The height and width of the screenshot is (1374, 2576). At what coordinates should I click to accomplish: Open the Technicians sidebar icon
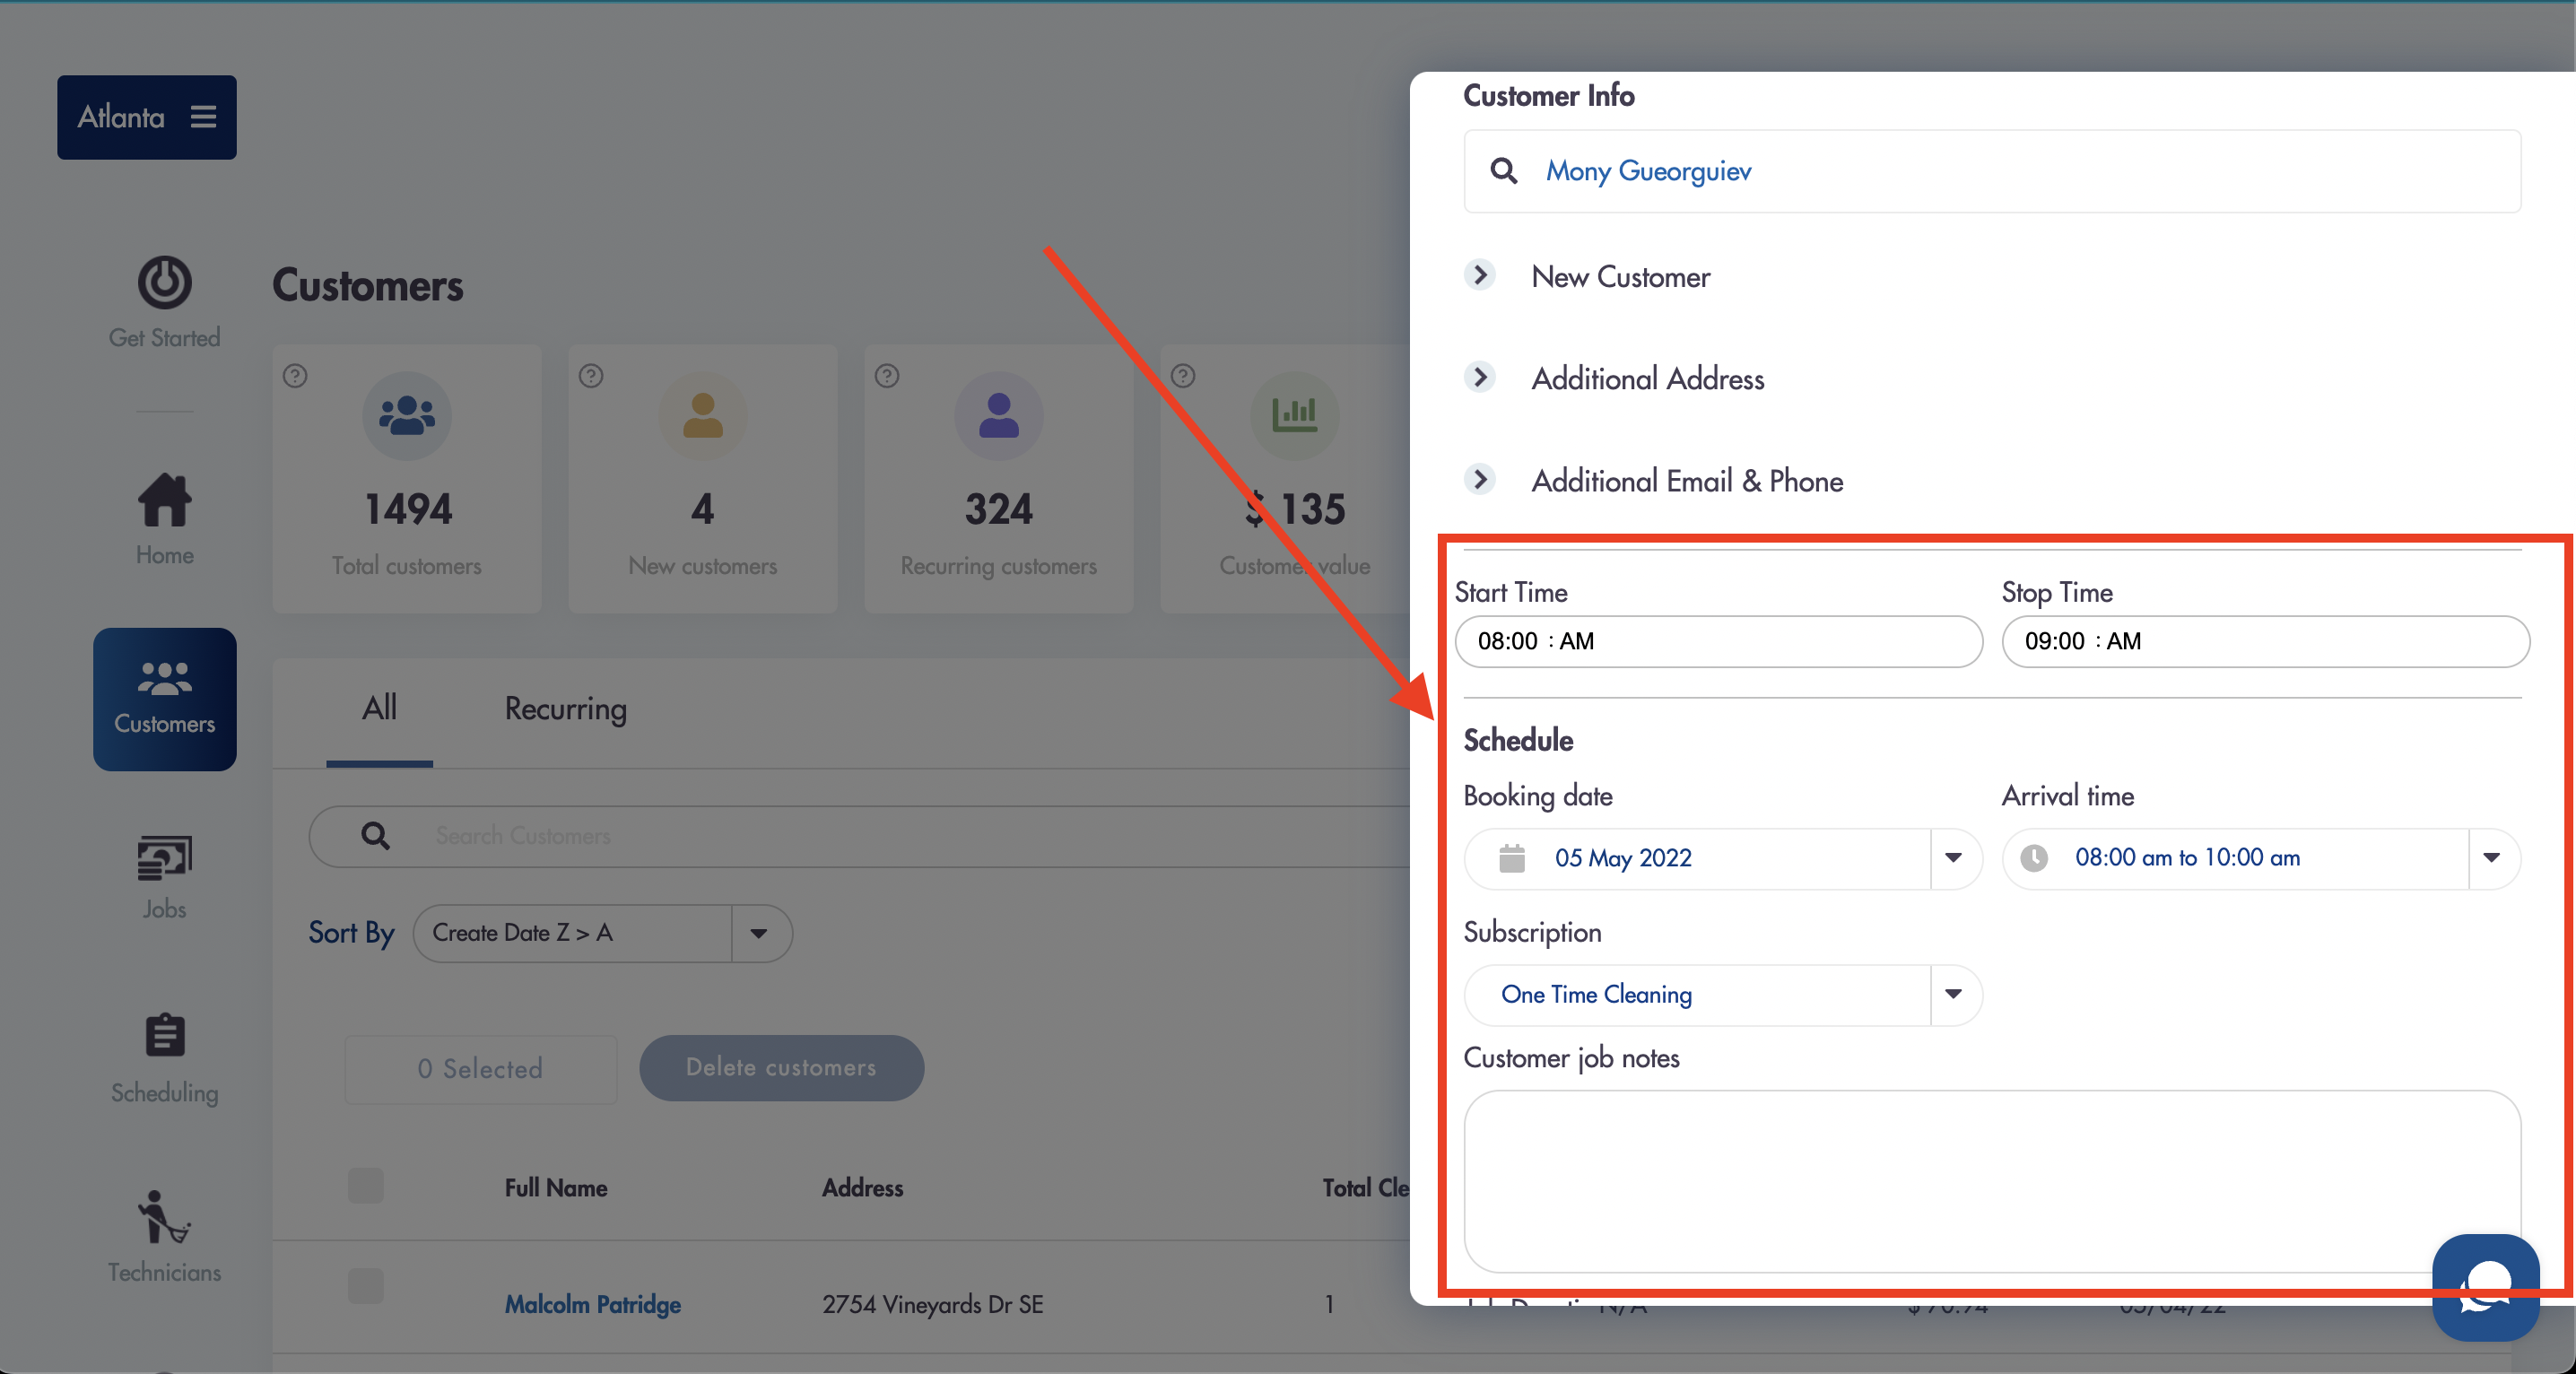coord(165,1216)
